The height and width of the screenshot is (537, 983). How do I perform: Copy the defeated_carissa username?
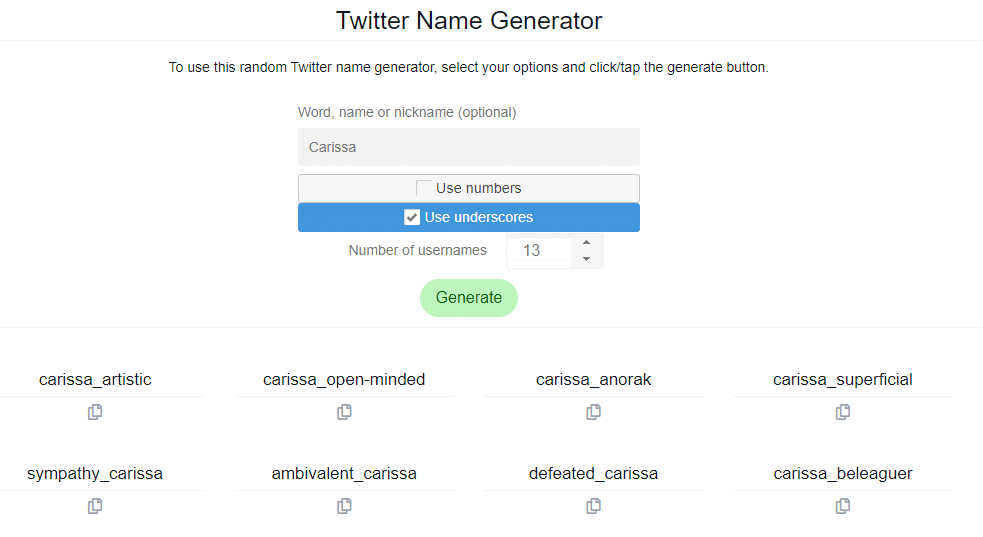click(594, 506)
